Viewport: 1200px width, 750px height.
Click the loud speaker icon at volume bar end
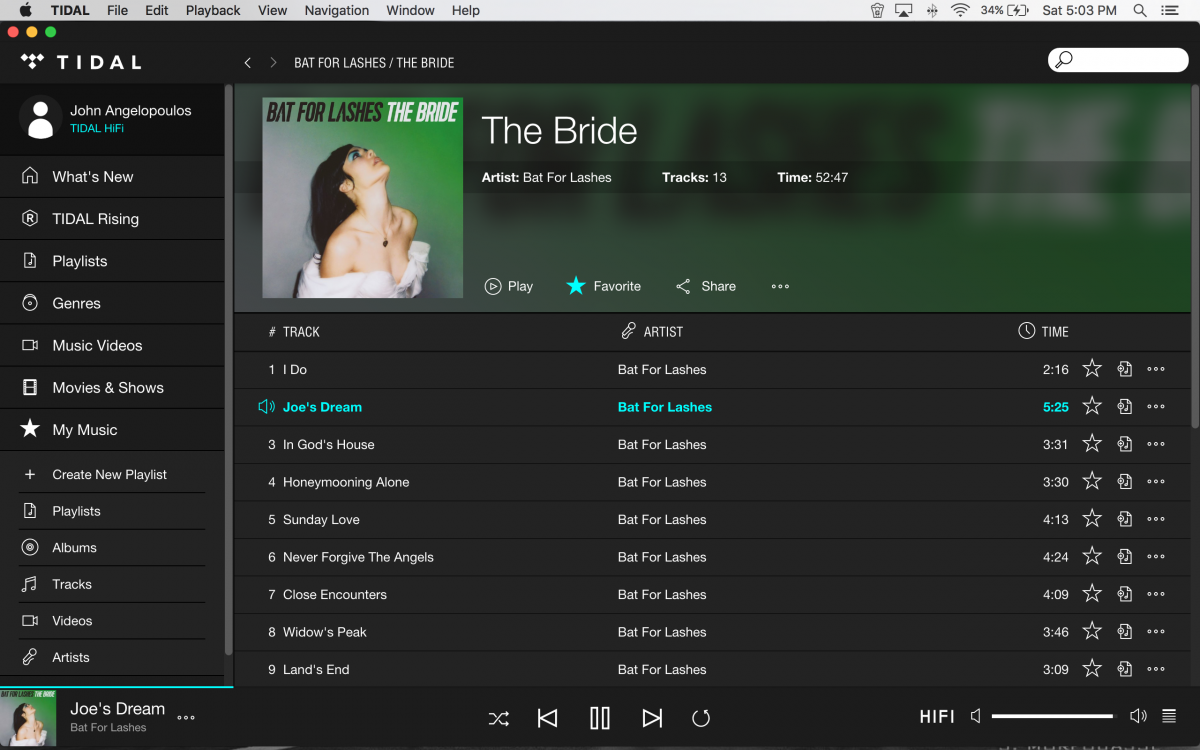click(1138, 716)
